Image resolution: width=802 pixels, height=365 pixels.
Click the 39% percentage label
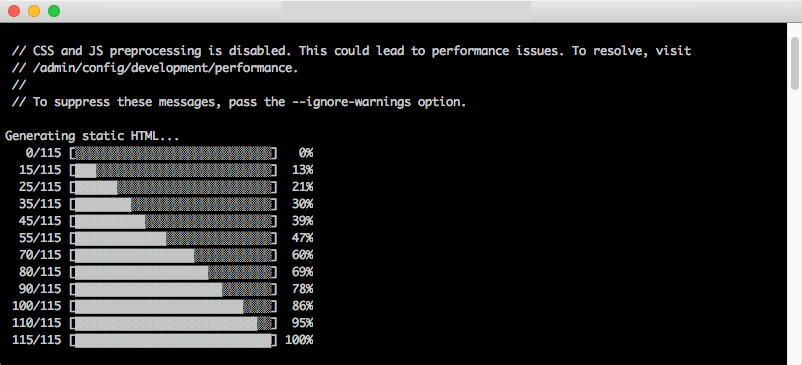pyautogui.click(x=302, y=221)
